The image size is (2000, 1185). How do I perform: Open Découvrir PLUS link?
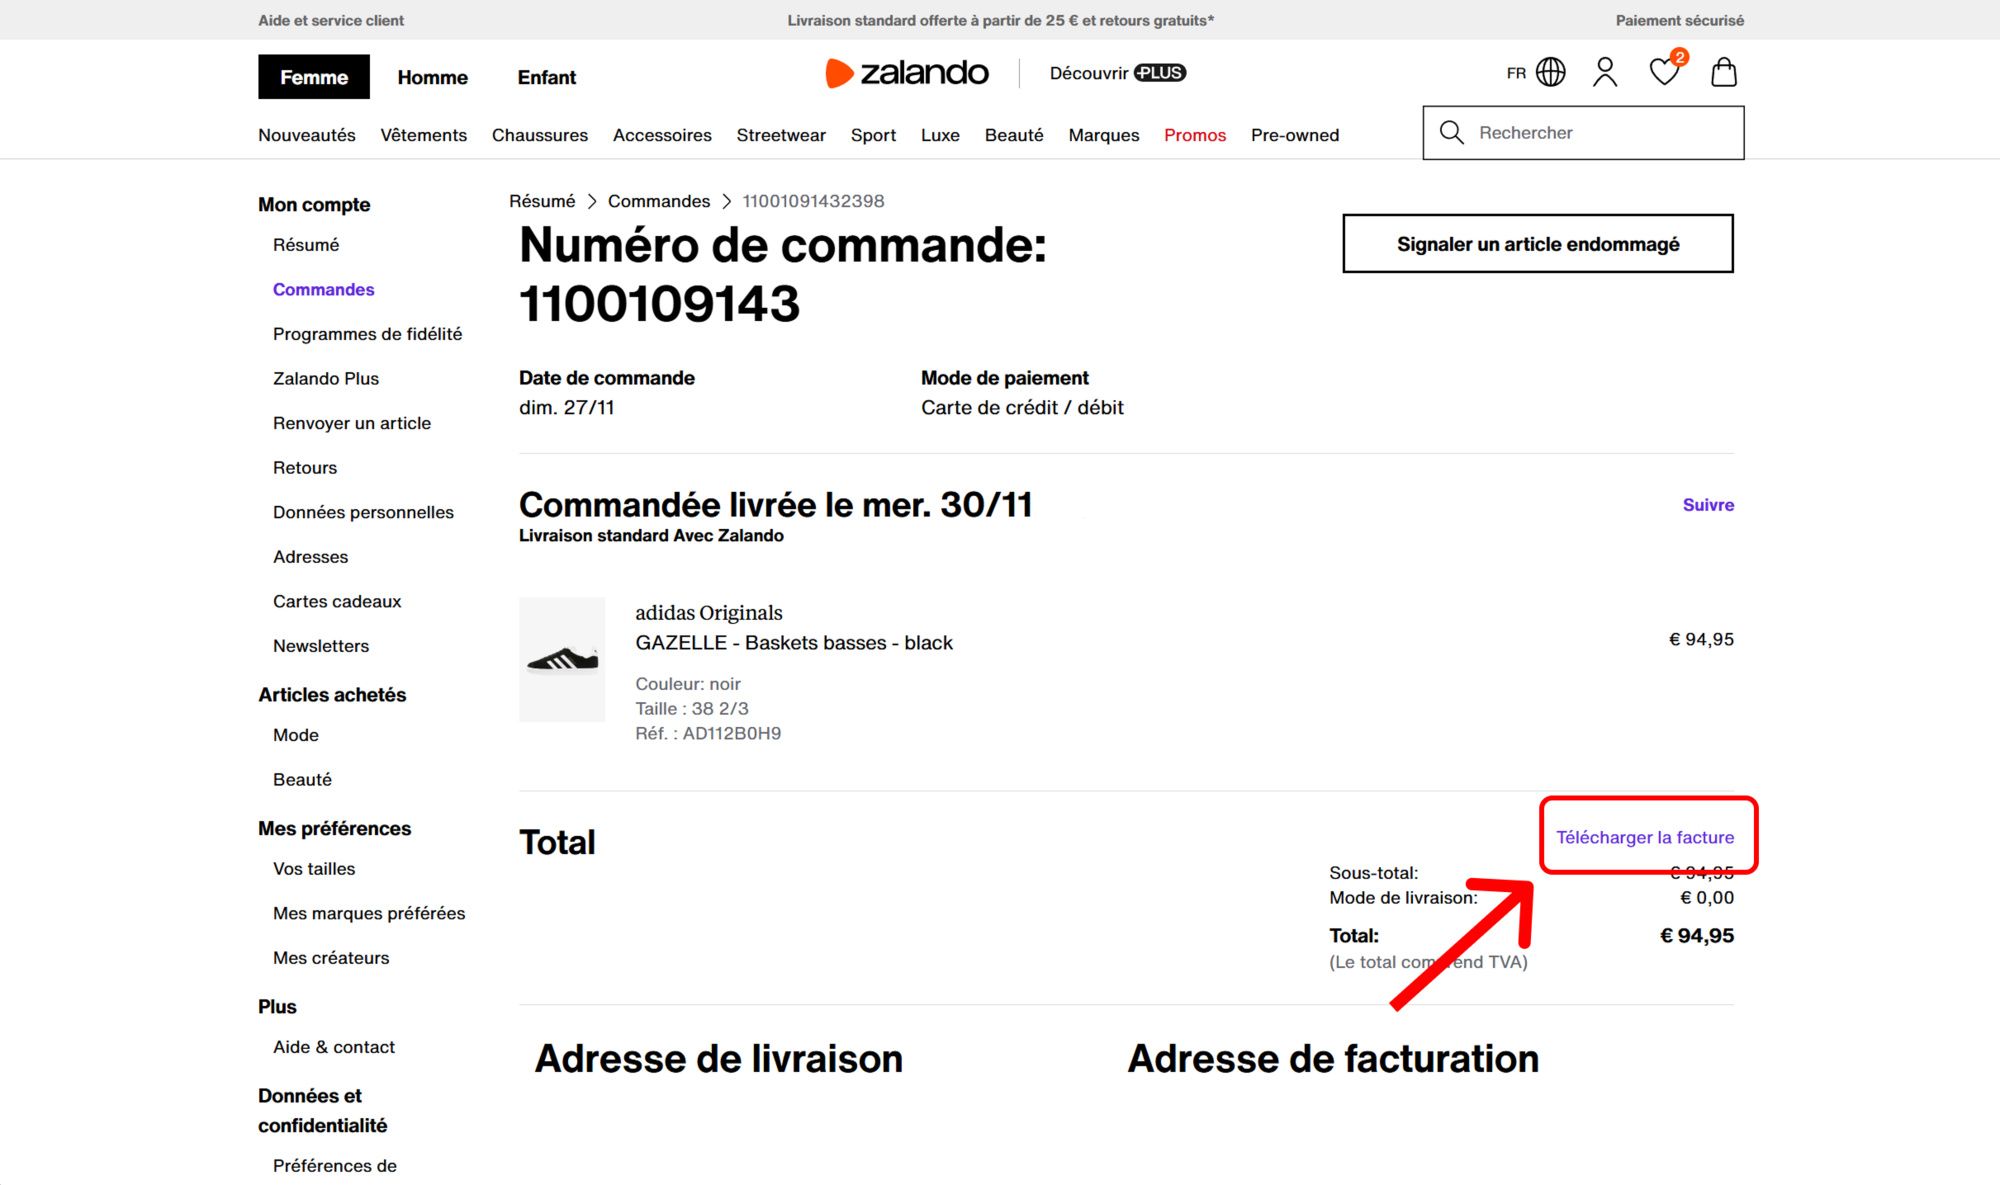1117,73
